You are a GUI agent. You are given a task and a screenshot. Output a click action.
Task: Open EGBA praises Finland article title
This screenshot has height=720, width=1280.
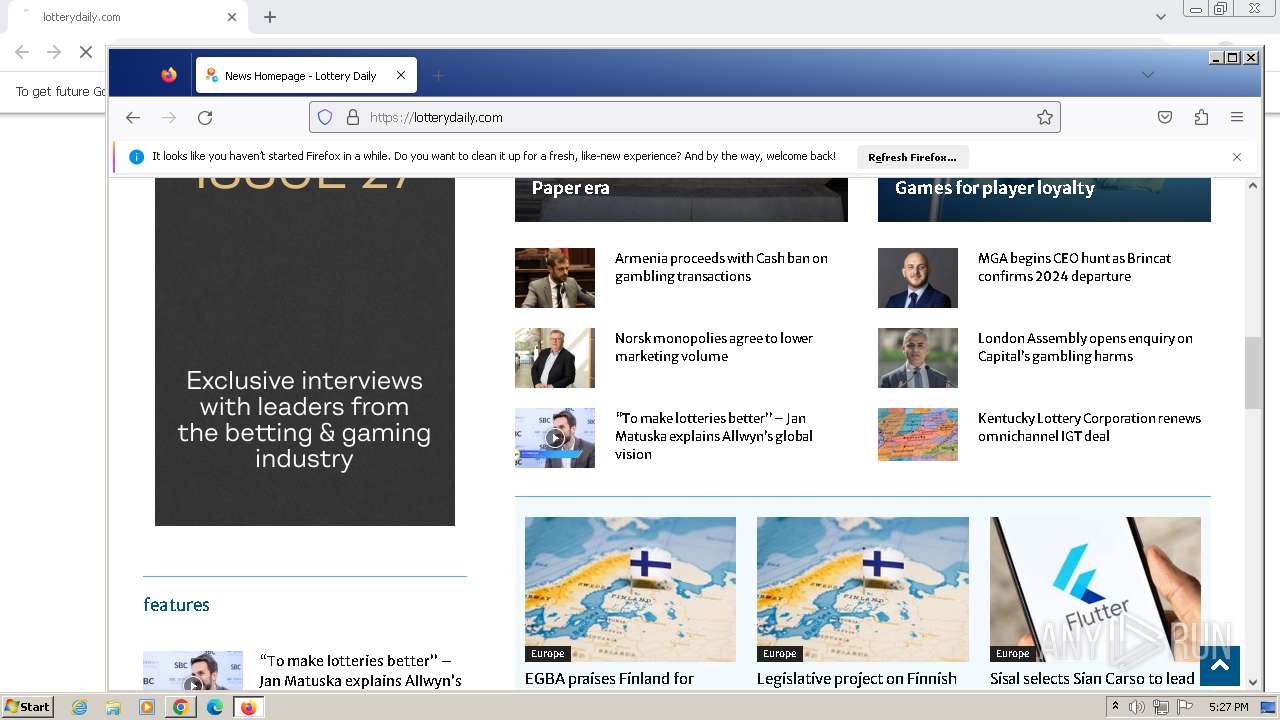coord(609,679)
